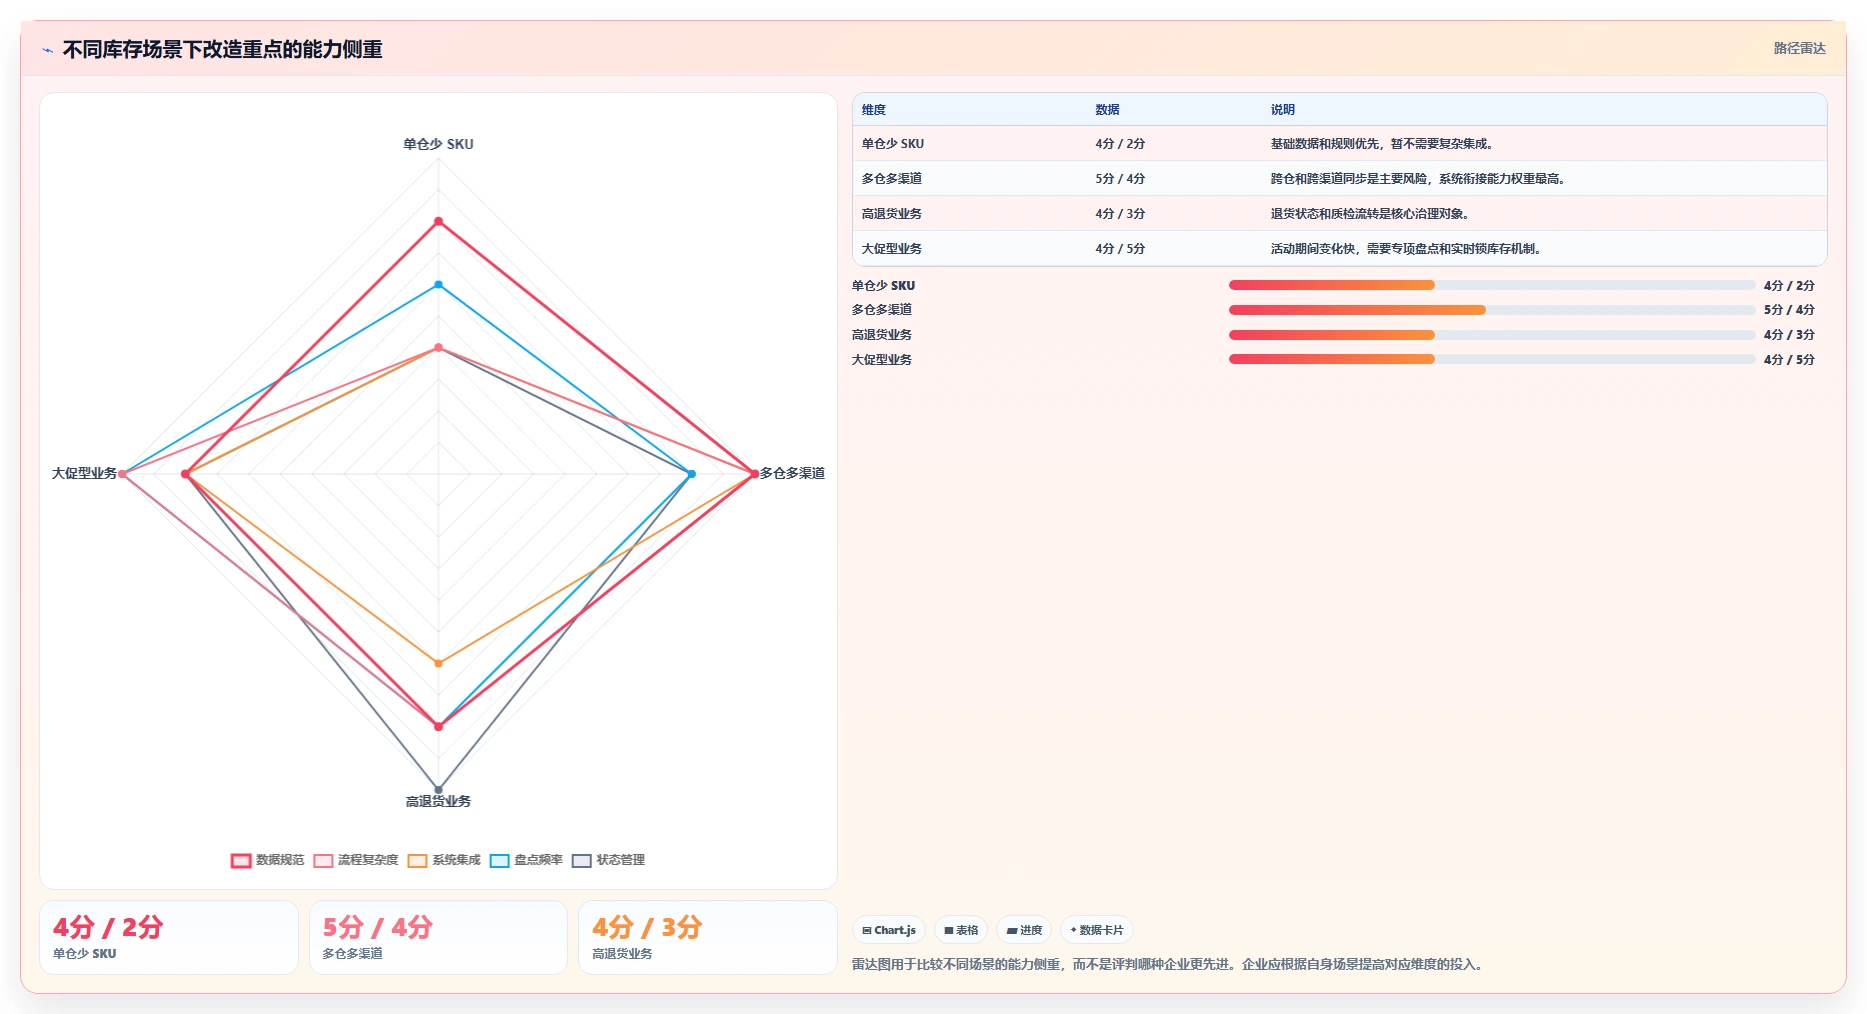The width and height of the screenshot is (1867, 1014).
Task: Hide the 系统集成 series via legend
Action: click(x=444, y=860)
